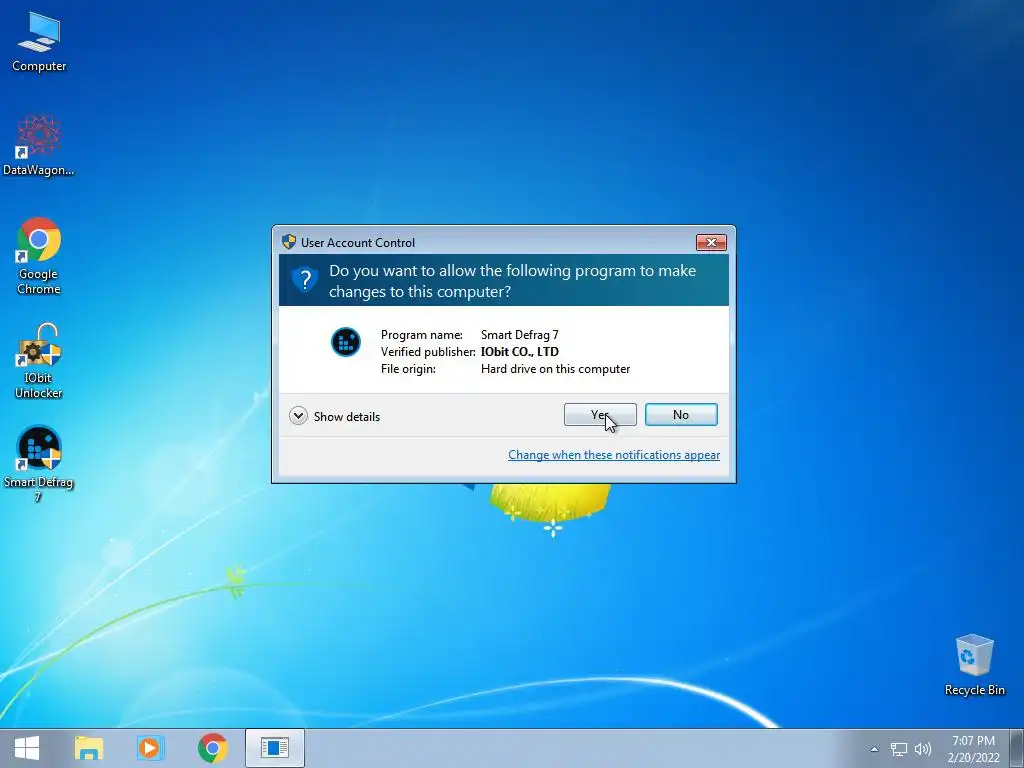1024x768 pixels.
Task: Open the volume speaker tray icon
Action: click(x=923, y=749)
